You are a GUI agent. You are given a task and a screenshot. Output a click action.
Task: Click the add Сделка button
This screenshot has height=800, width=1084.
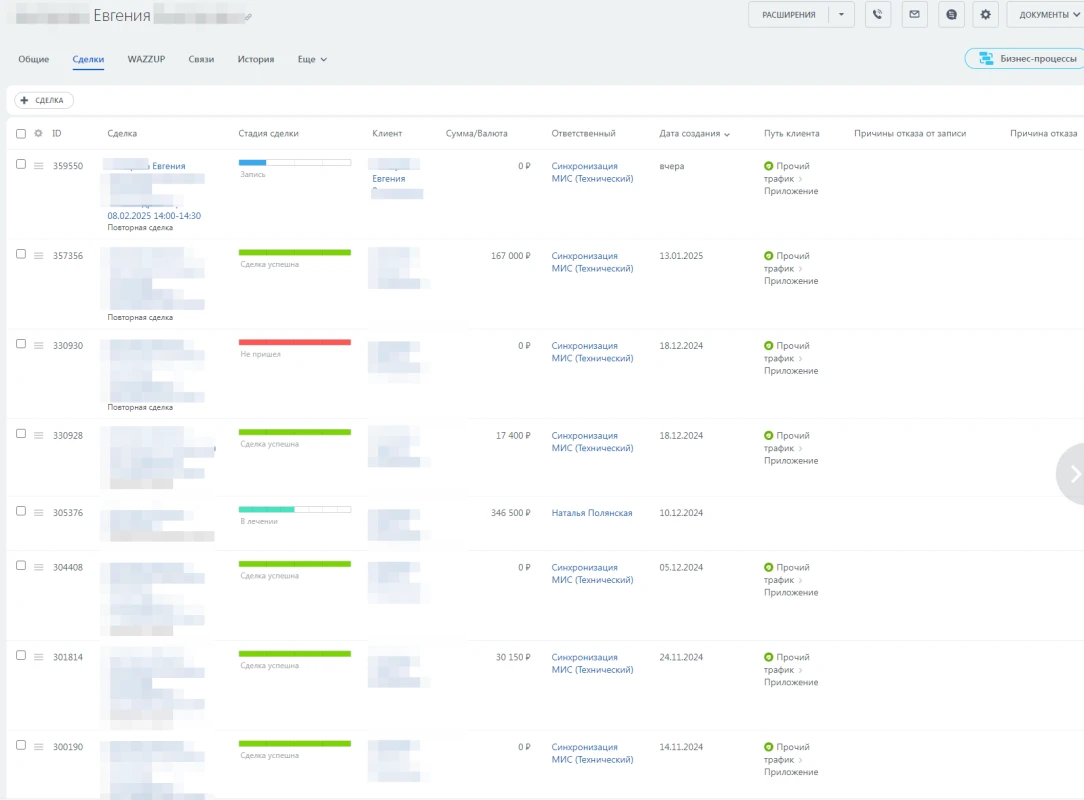point(44,100)
